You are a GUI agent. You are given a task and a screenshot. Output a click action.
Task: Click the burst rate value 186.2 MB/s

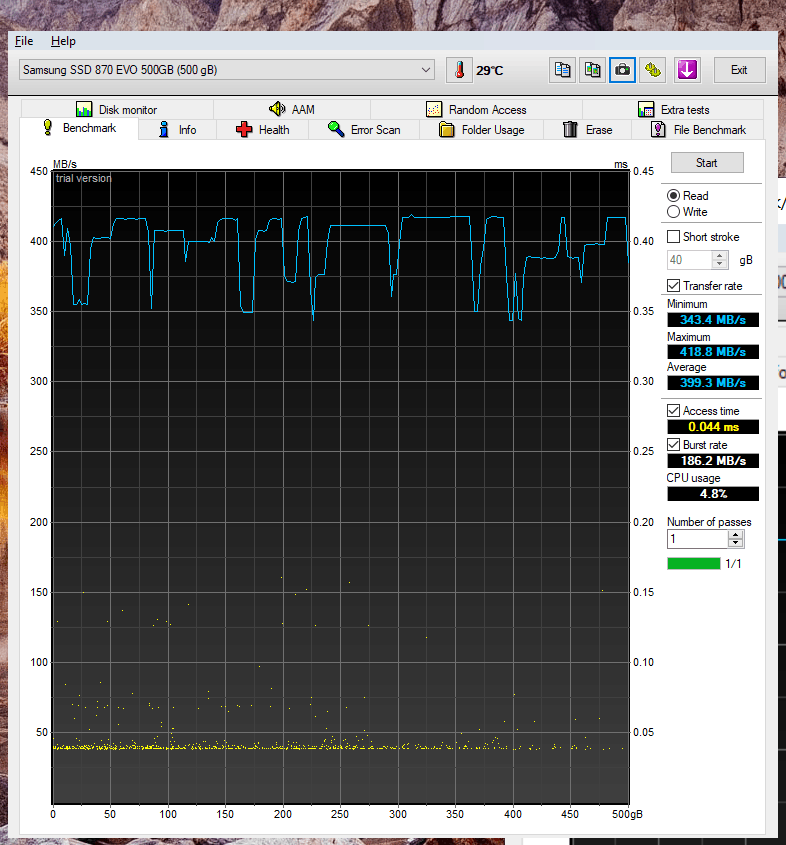[x=713, y=461]
